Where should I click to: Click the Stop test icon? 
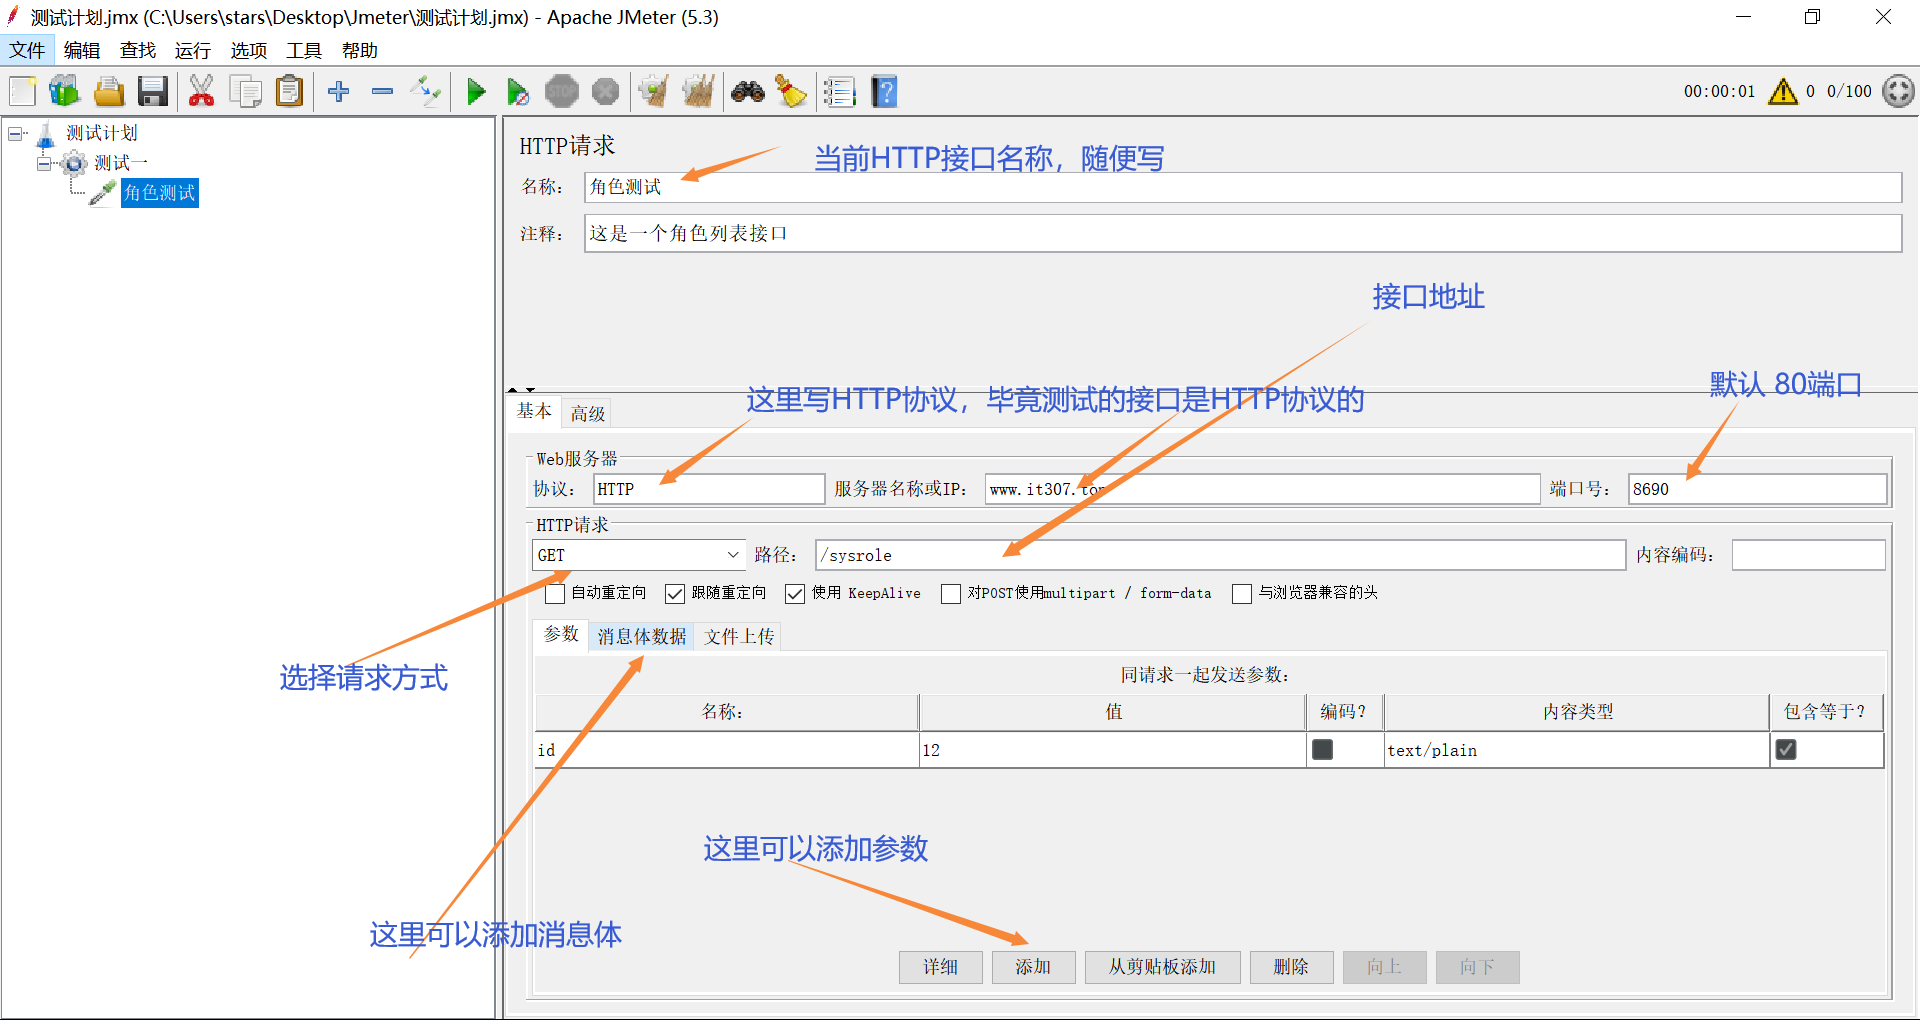pos(562,91)
